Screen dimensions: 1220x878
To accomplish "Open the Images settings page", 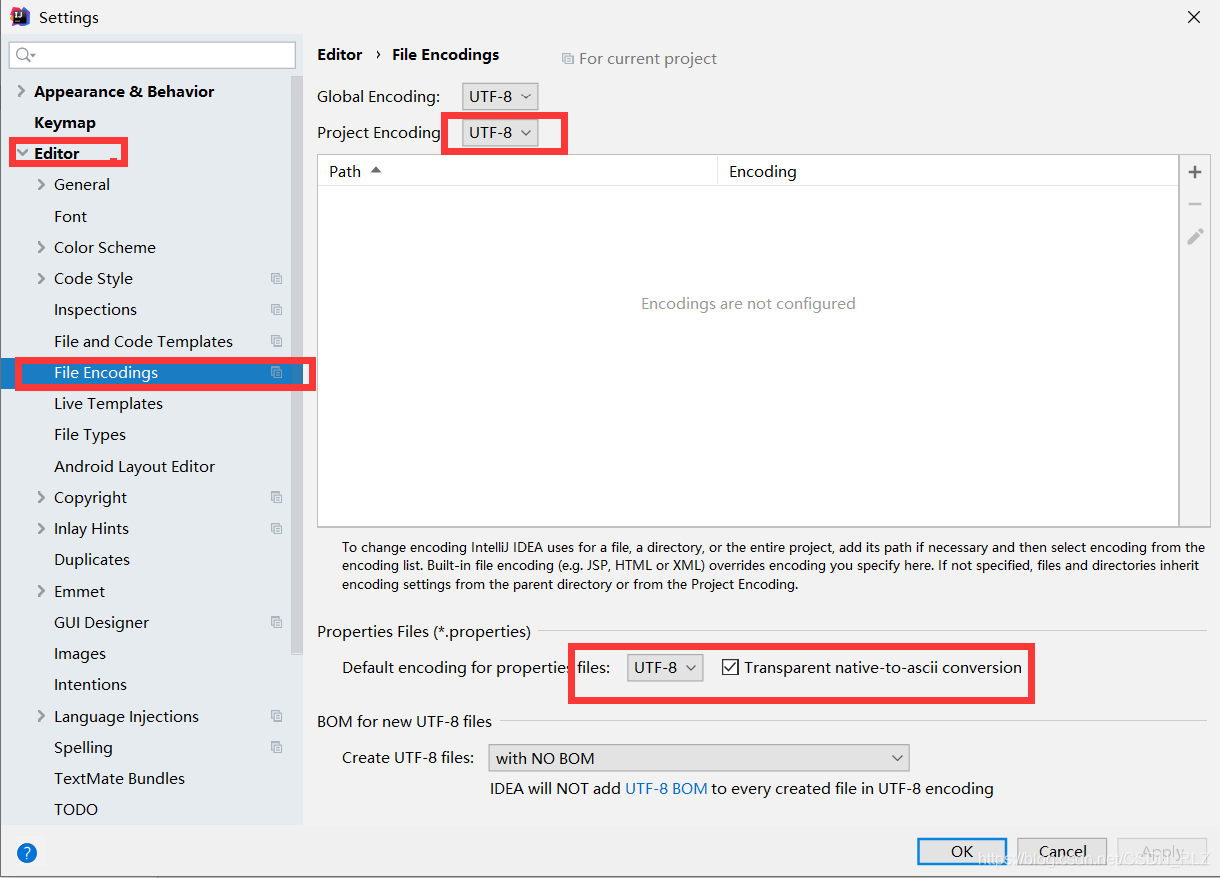I will [x=80, y=653].
